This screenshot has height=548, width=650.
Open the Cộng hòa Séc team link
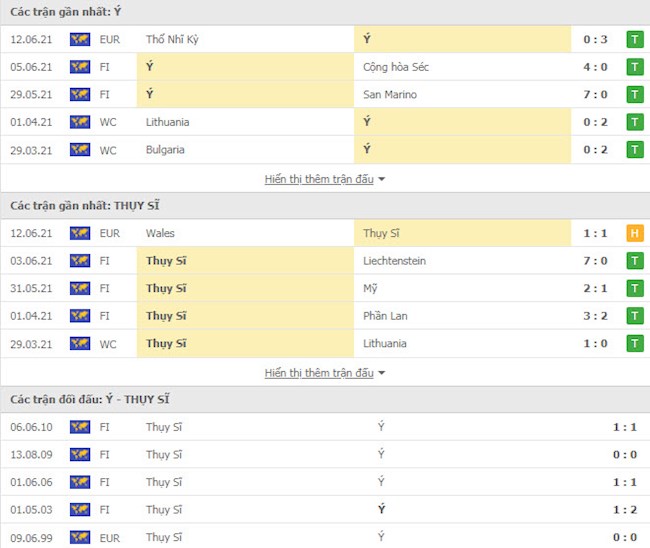tap(397, 67)
